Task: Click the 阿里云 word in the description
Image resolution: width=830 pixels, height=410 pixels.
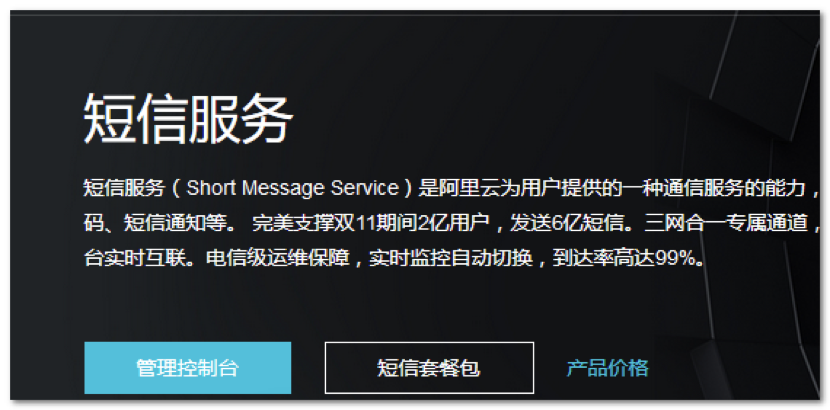Action: click(469, 188)
